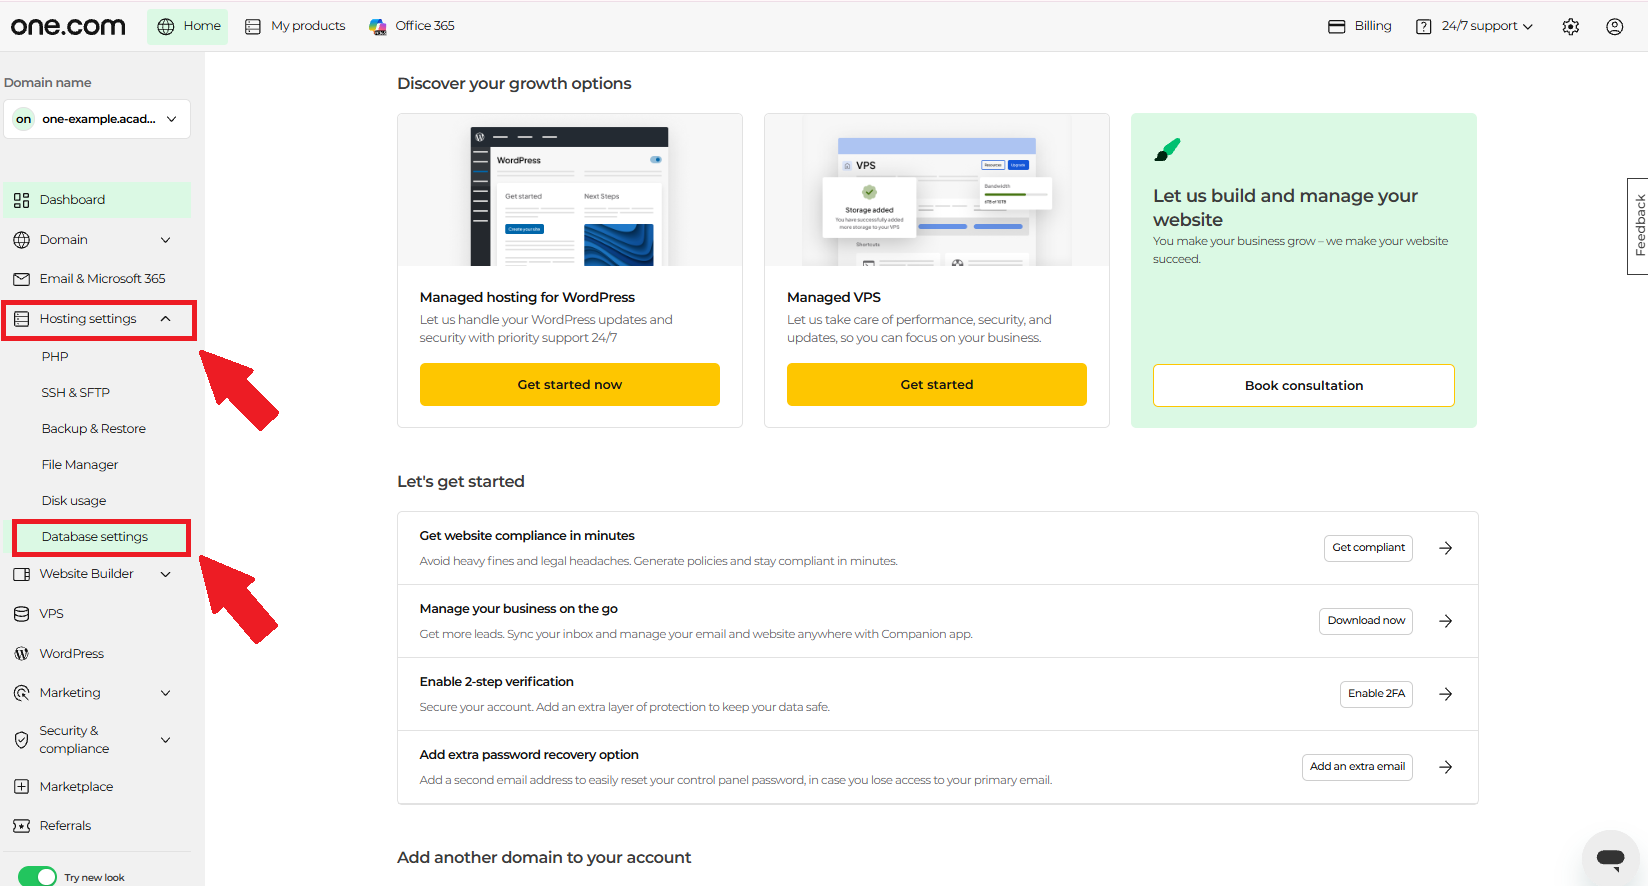The image size is (1648, 886).
Task: Go to My products tab
Action: pos(295,26)
